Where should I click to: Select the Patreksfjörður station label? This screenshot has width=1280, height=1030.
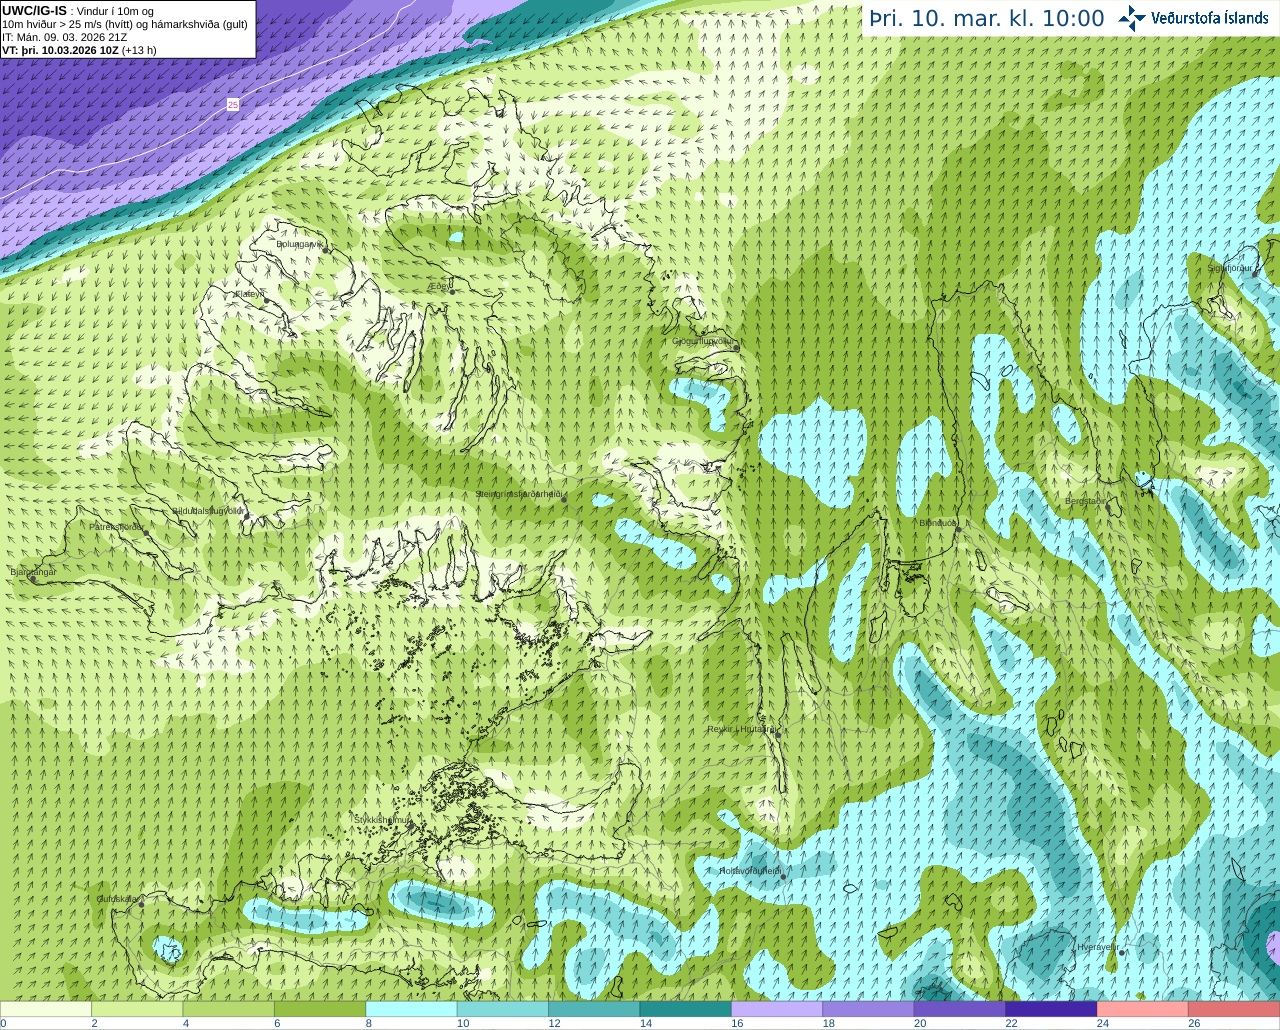click(117, 526)
